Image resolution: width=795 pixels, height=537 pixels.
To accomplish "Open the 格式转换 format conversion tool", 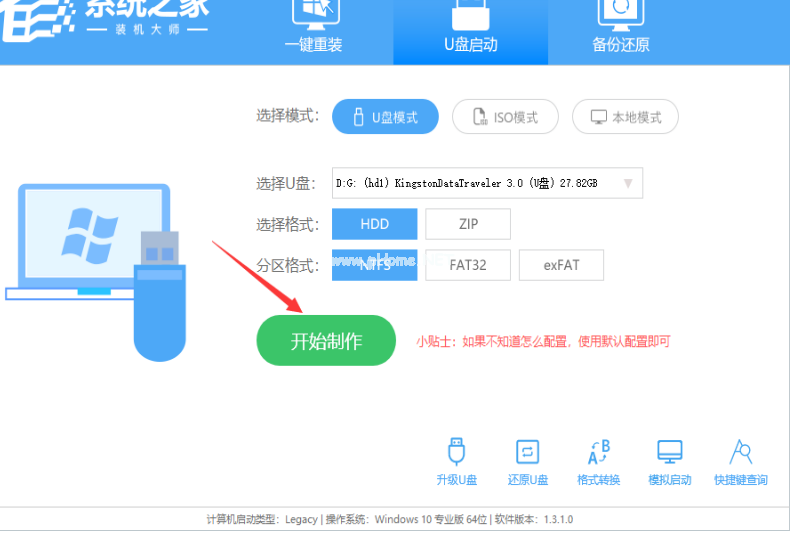I will click(598, 453).
